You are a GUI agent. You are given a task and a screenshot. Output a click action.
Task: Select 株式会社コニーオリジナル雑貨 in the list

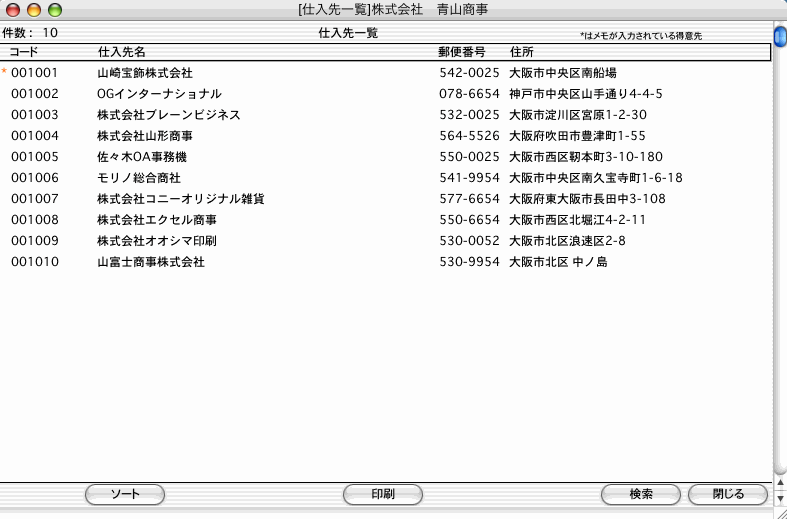[180, 199]
